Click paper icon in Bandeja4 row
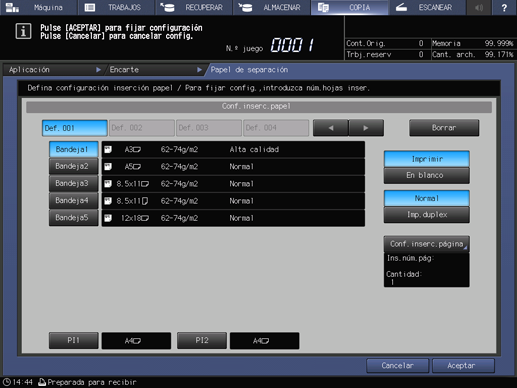 (x=108, y=201)
